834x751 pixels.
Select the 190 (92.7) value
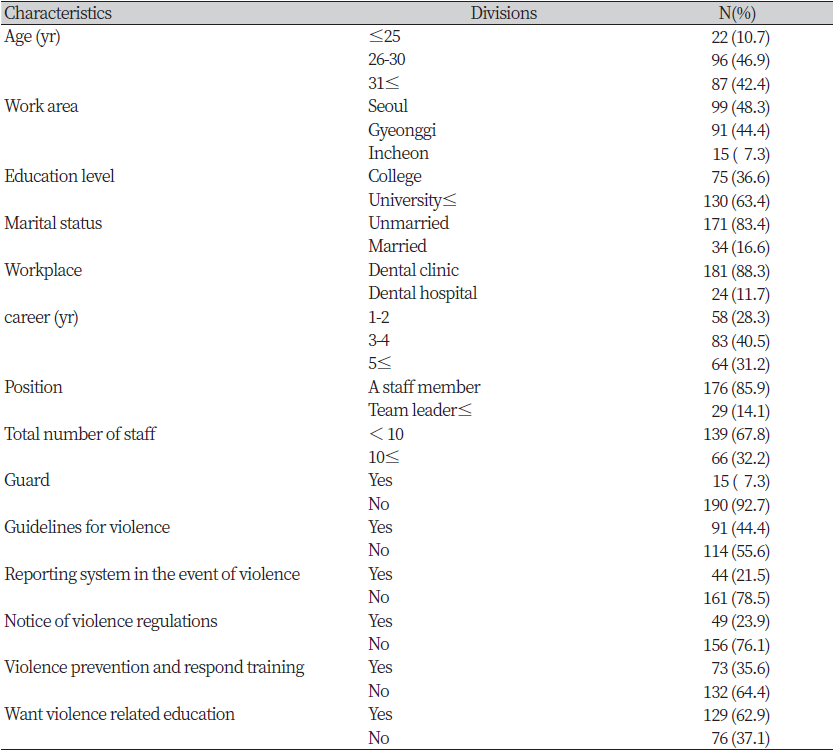coord(736,504)
